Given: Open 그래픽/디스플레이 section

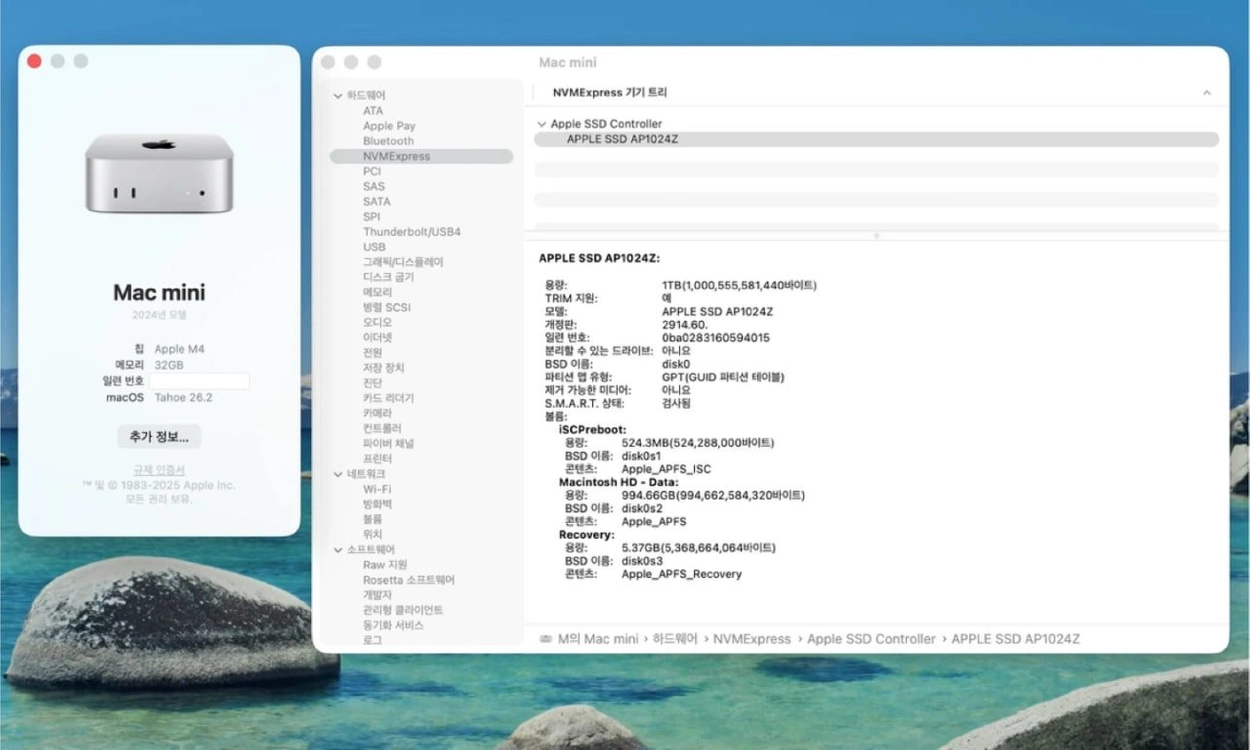Looking at the screenshot, I should pos(402,262).
